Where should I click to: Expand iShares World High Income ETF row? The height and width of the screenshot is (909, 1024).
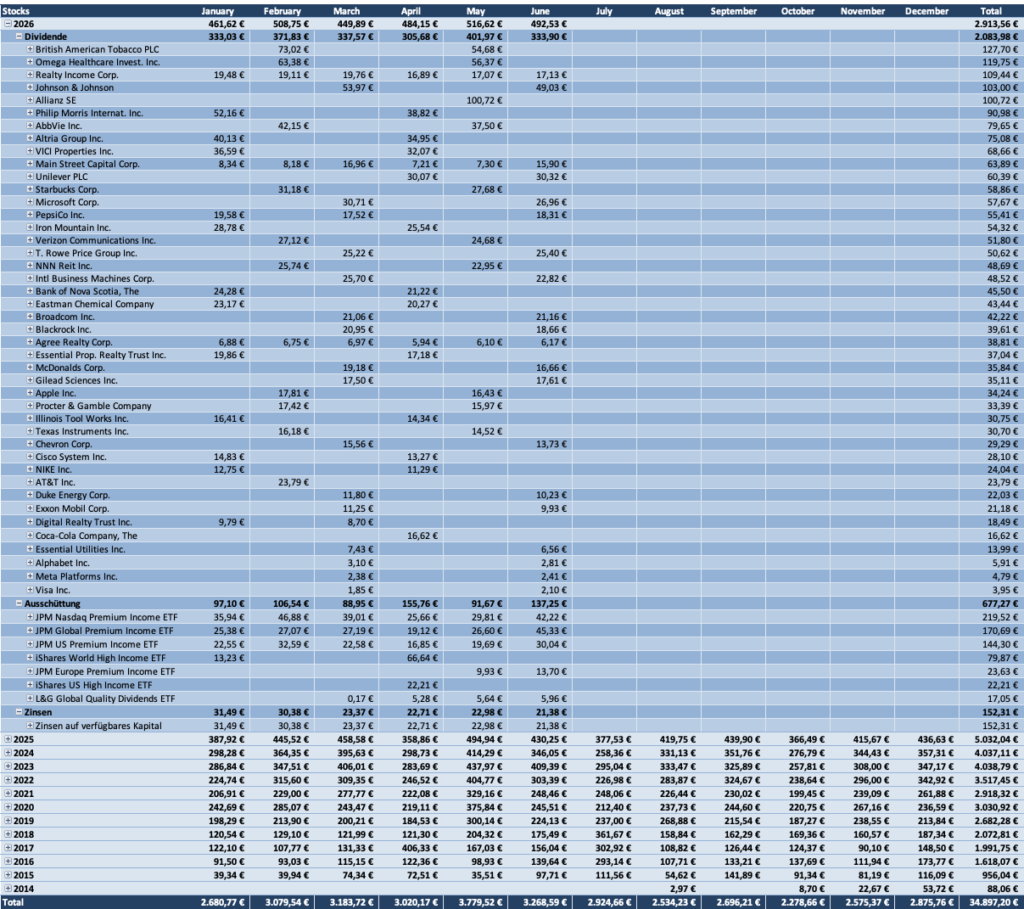coord(30,658)
